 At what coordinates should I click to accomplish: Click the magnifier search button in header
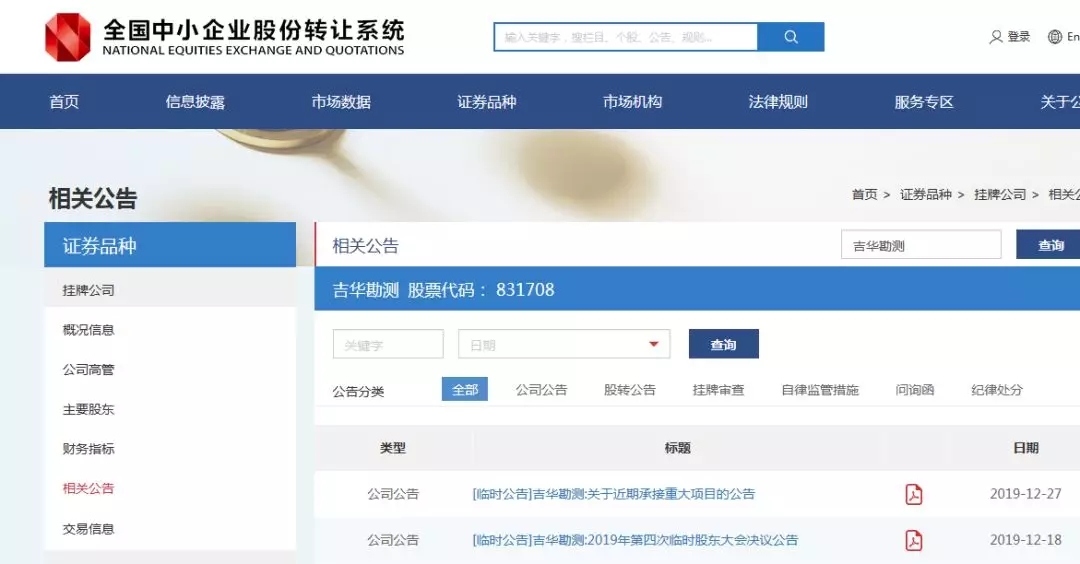pos(791,37)
